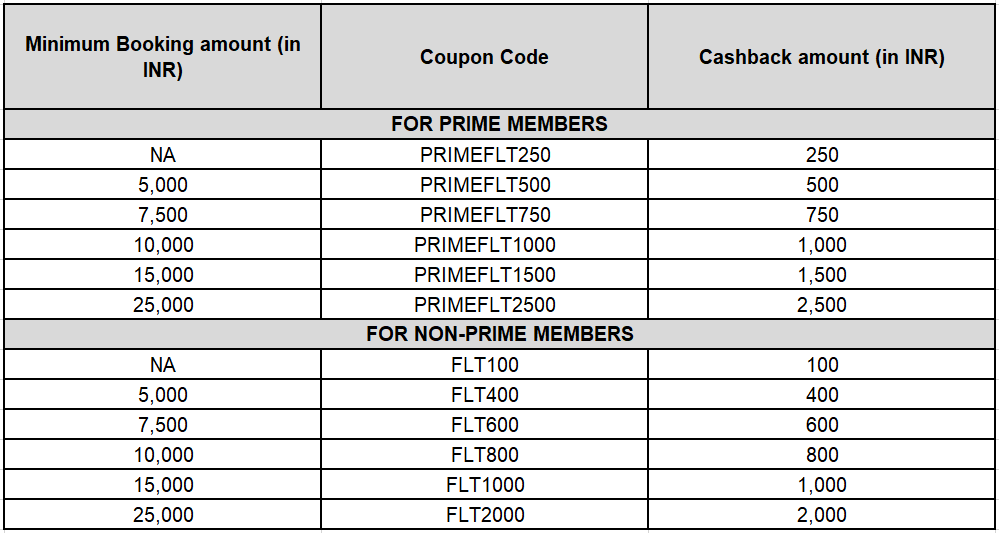The height and width of the screenshot is (533, 999).
Task: Click the "Cashback amount (in INR)" header
Action: point(821,58)
